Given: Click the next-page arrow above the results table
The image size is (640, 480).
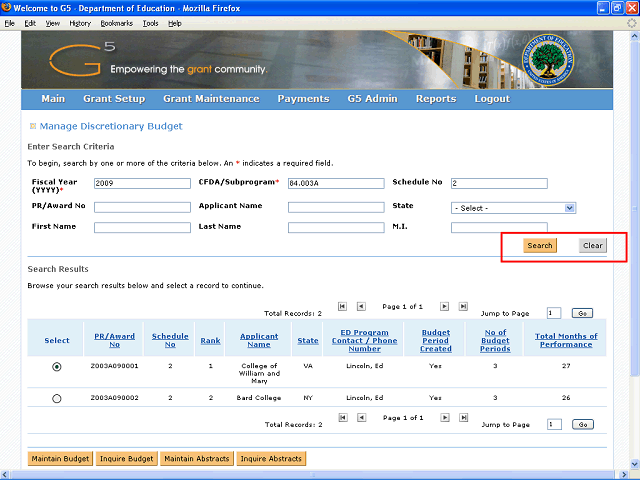Looking at the screenshot, I should tap(443, 306).
